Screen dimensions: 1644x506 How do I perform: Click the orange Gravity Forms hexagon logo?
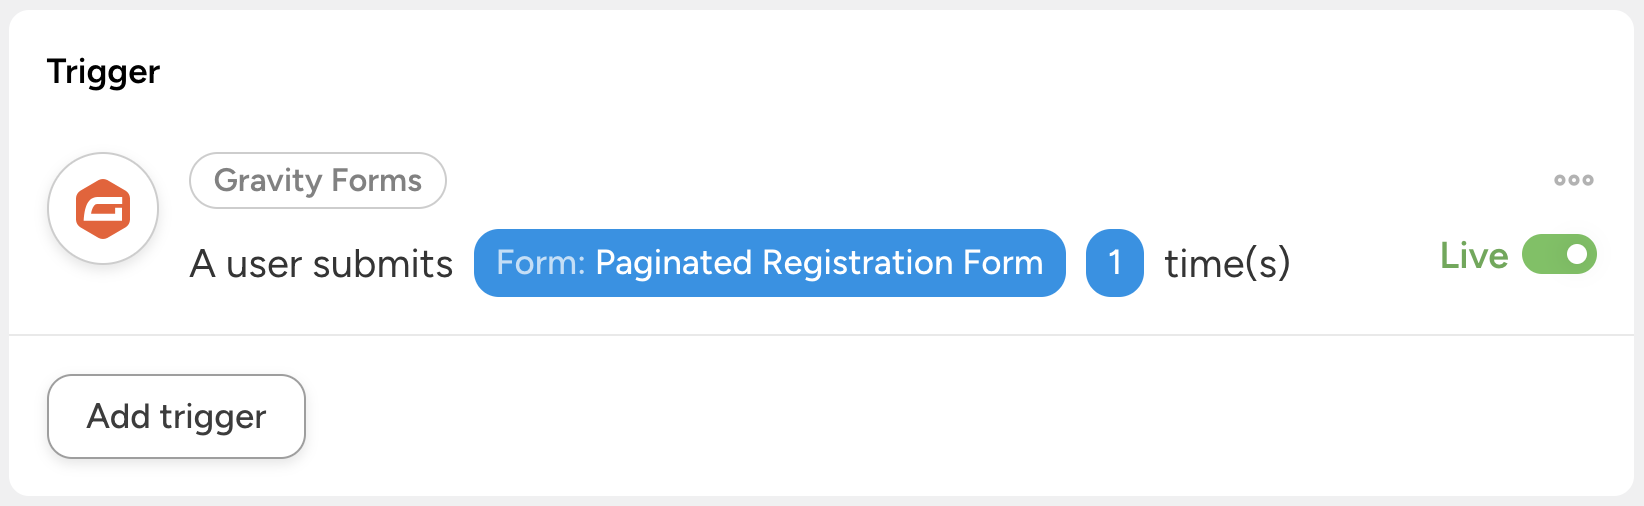pos(103,209)
